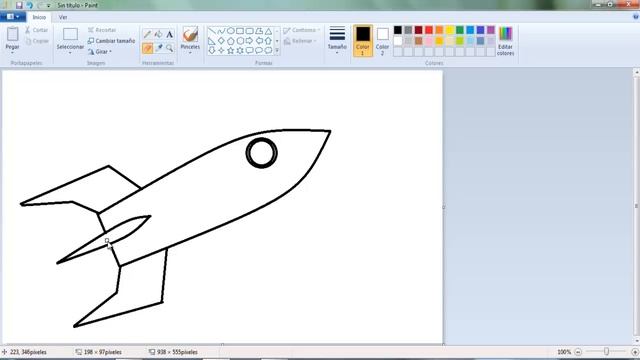The image size is (640, 360).
Task: Click the Pinceles brush icon
Action: [x=190, y=34]
